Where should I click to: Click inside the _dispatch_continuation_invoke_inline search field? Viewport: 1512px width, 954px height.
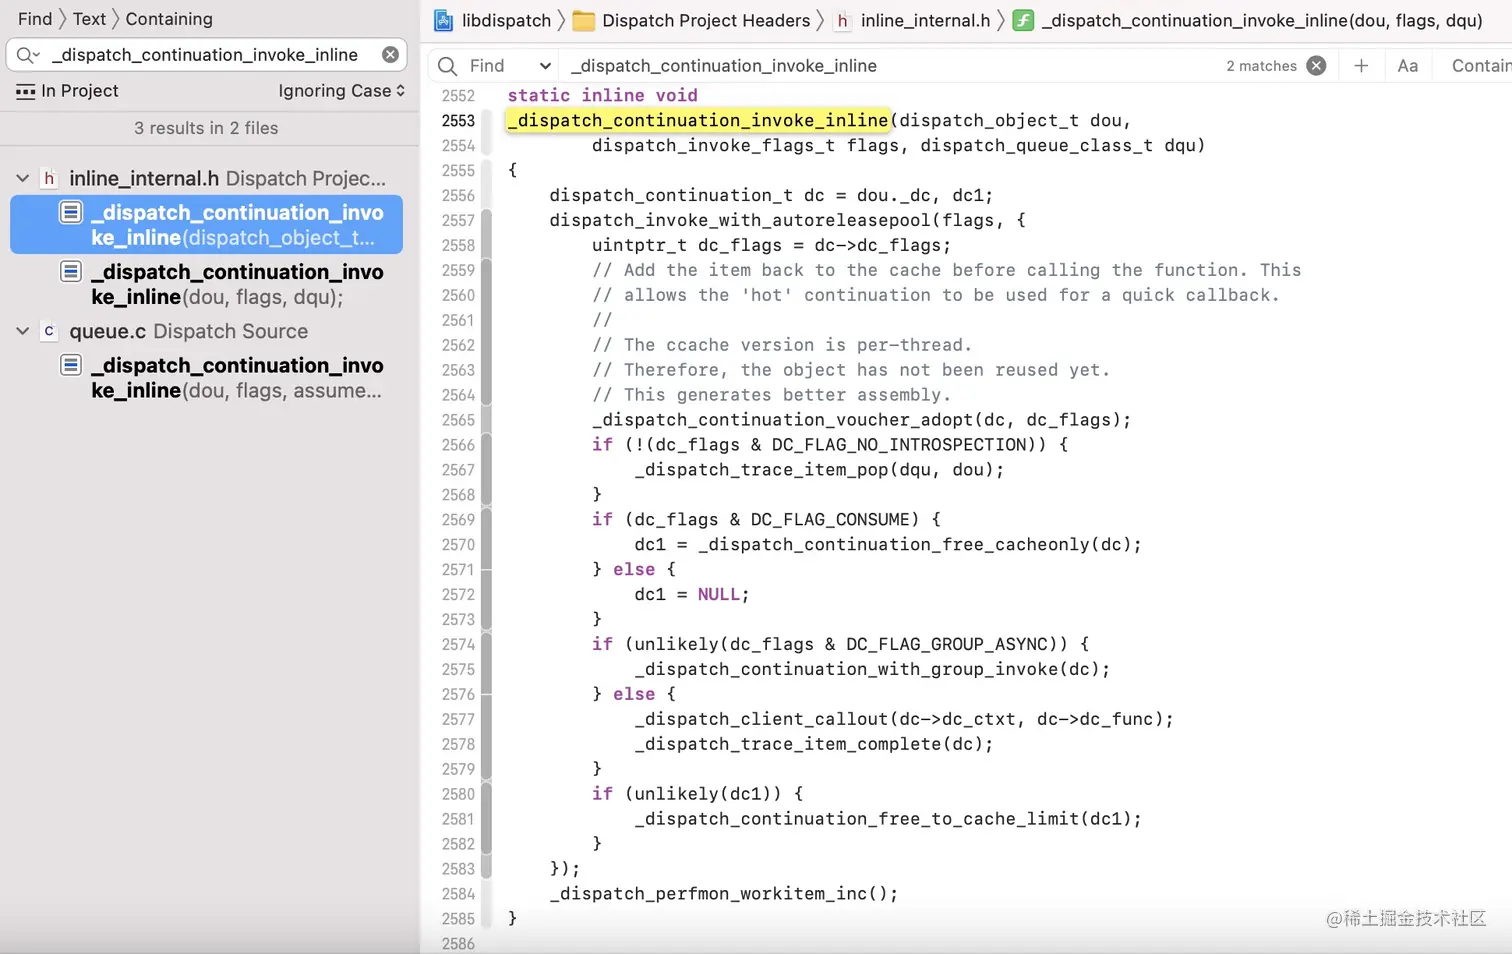tap(200, 55)
